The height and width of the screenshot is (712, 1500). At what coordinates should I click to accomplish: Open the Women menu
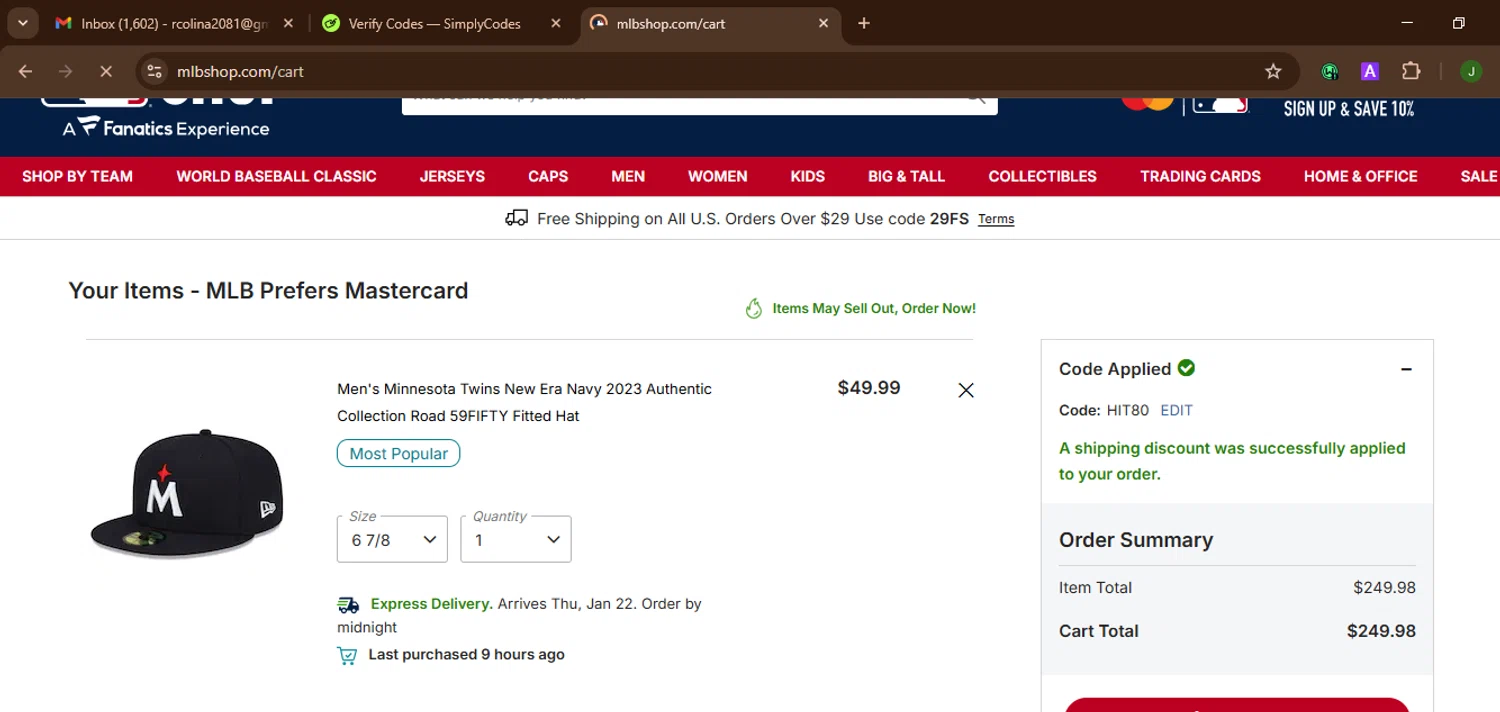click(x=718, y=176)
